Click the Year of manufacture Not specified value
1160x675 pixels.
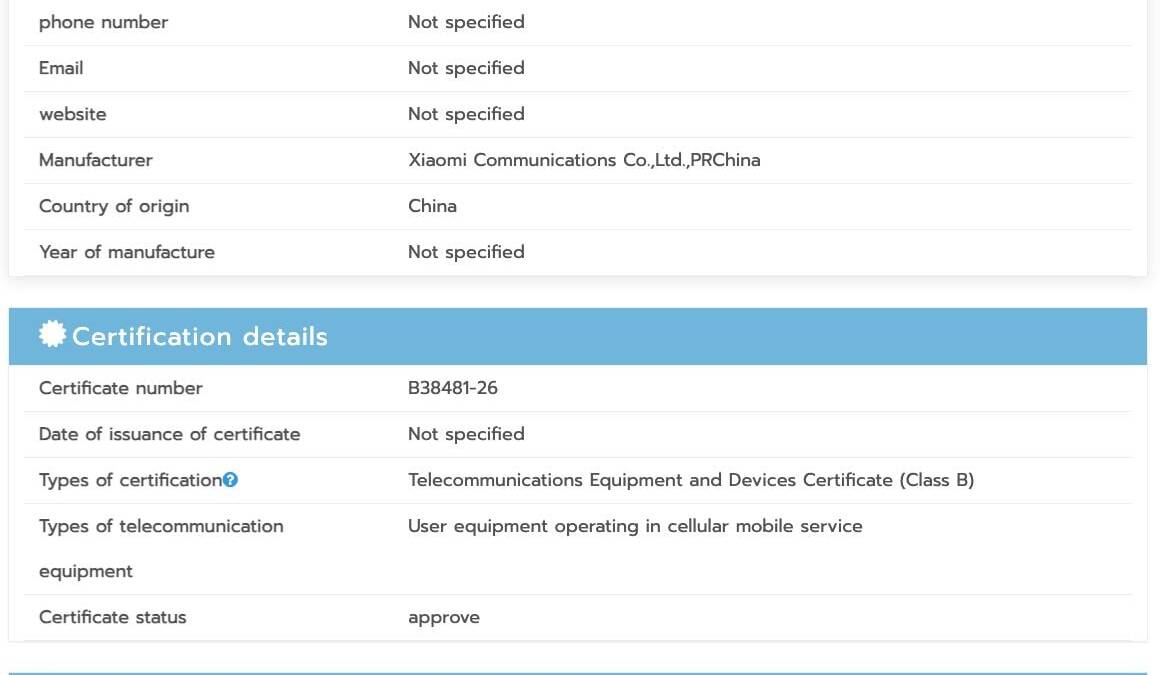[466, 252]
